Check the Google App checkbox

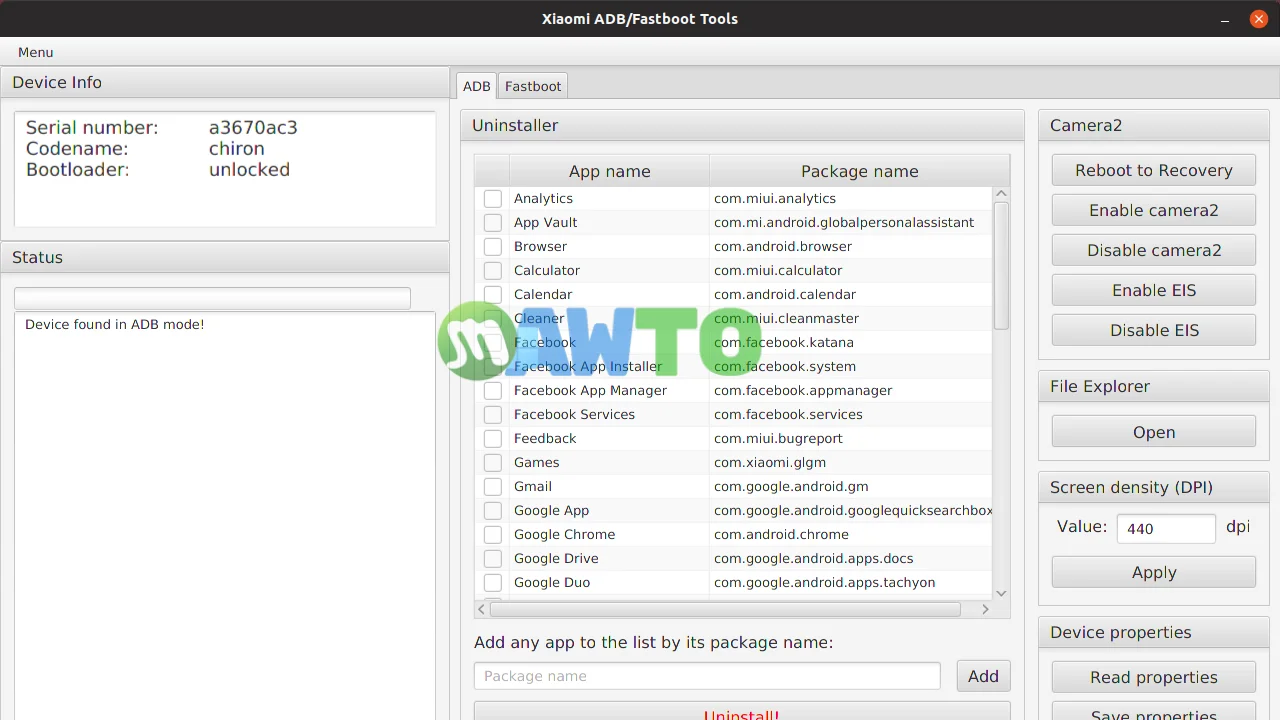pos(493,510)
